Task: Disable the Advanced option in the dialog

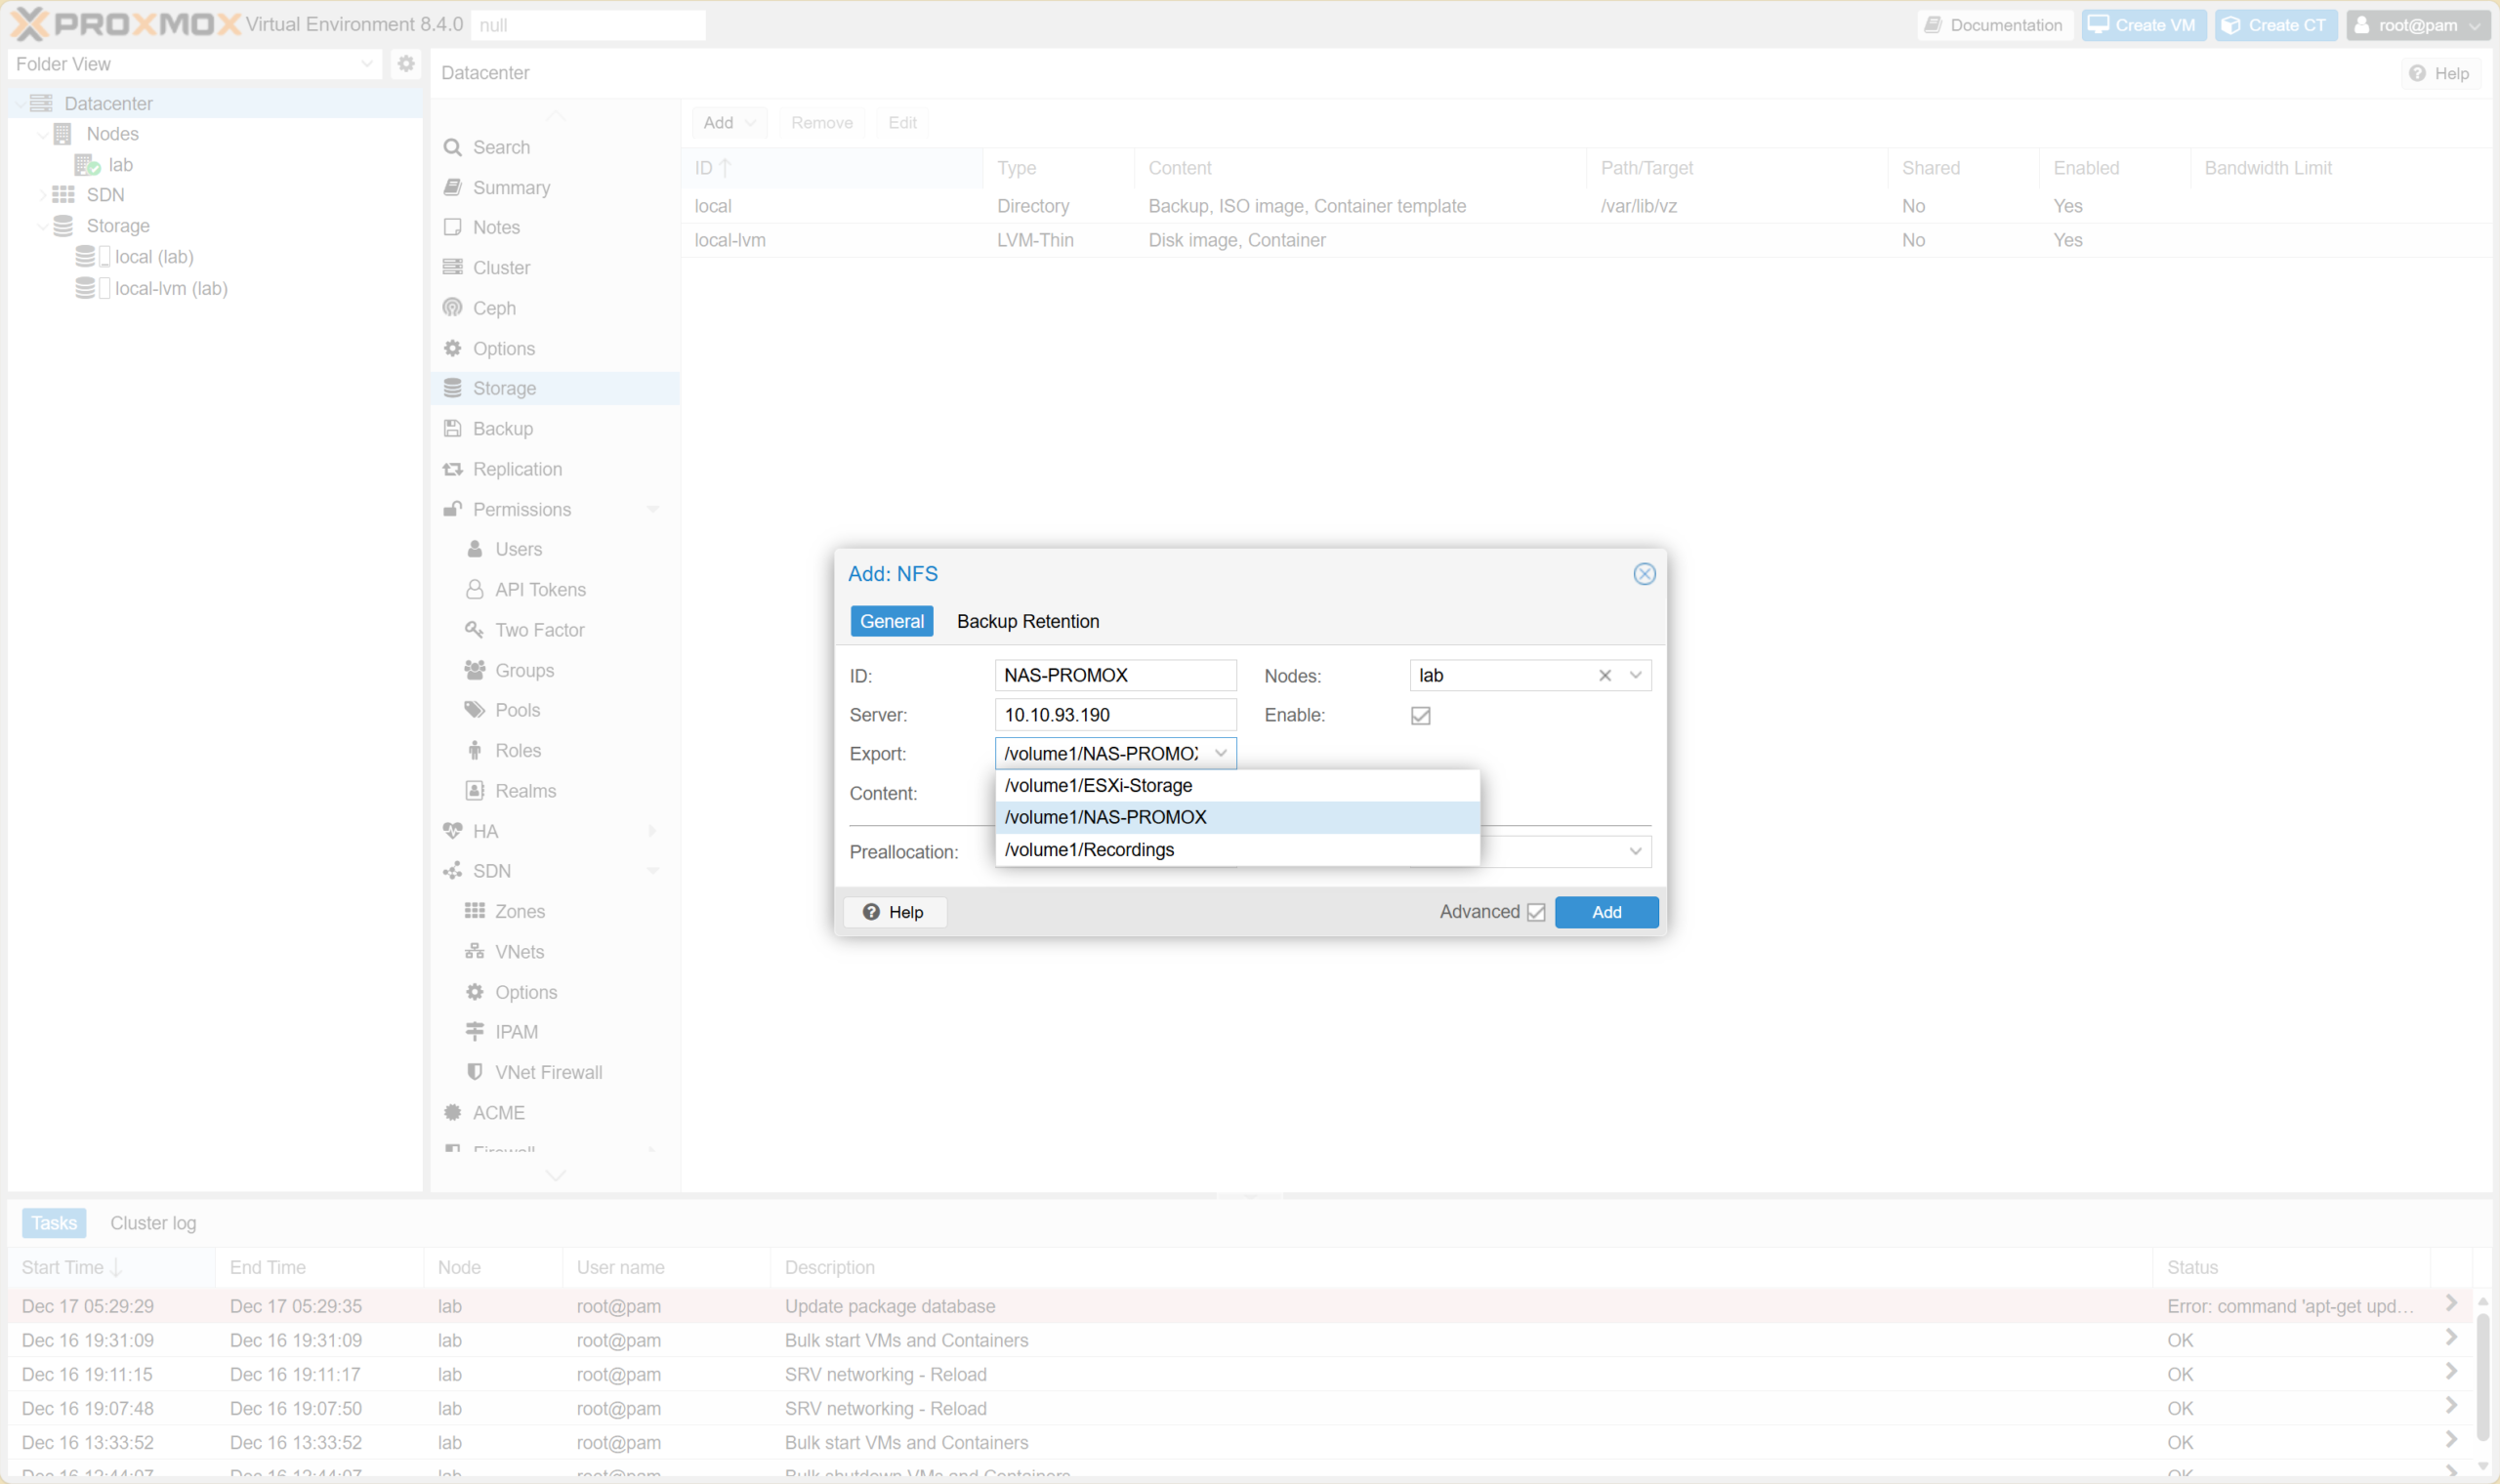Action: pyautogui.click(x=1537, y=911)
